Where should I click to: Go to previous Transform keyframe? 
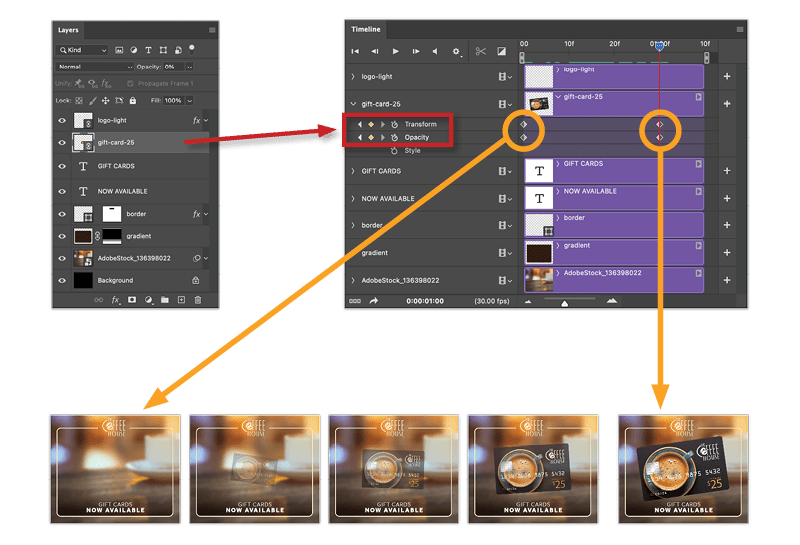click(x=360, y=125)
